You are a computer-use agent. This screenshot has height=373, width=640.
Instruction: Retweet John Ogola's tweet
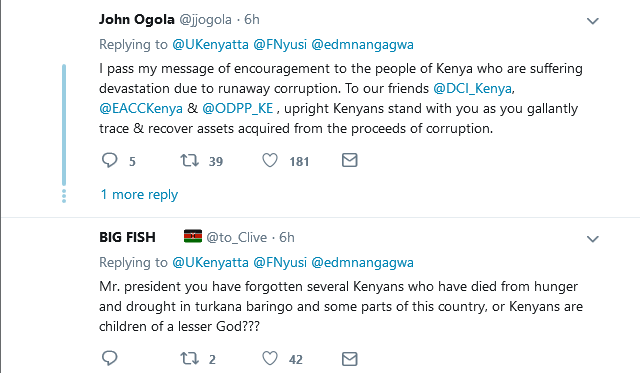tap(190, 160)
